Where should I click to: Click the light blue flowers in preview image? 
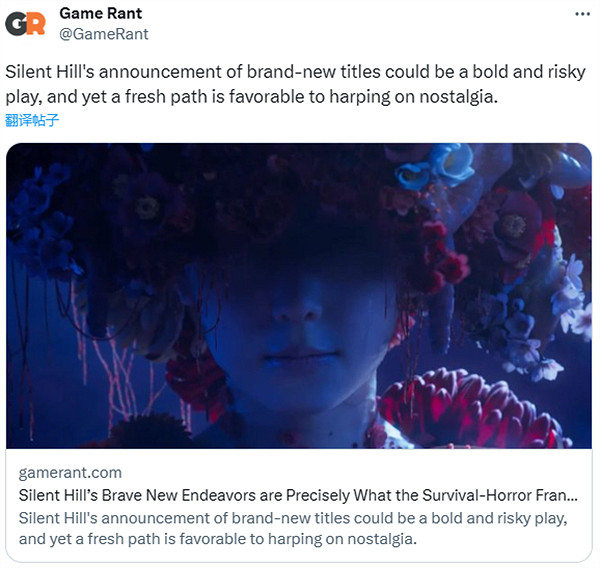[434, 166]
